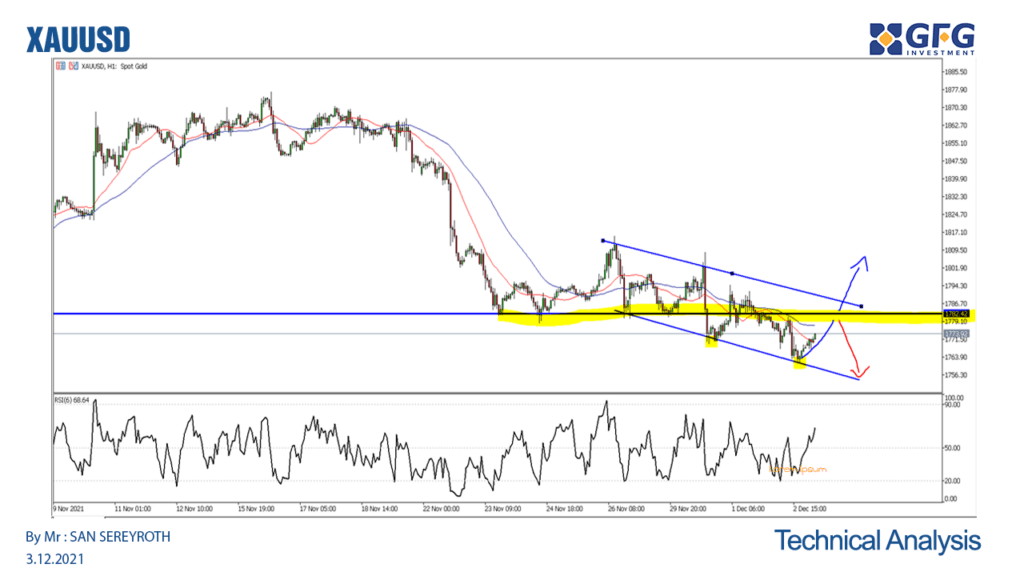Select the channel's upper-left anchor point
Viewport: 1024px width, 576px height.
pos(602,241)
